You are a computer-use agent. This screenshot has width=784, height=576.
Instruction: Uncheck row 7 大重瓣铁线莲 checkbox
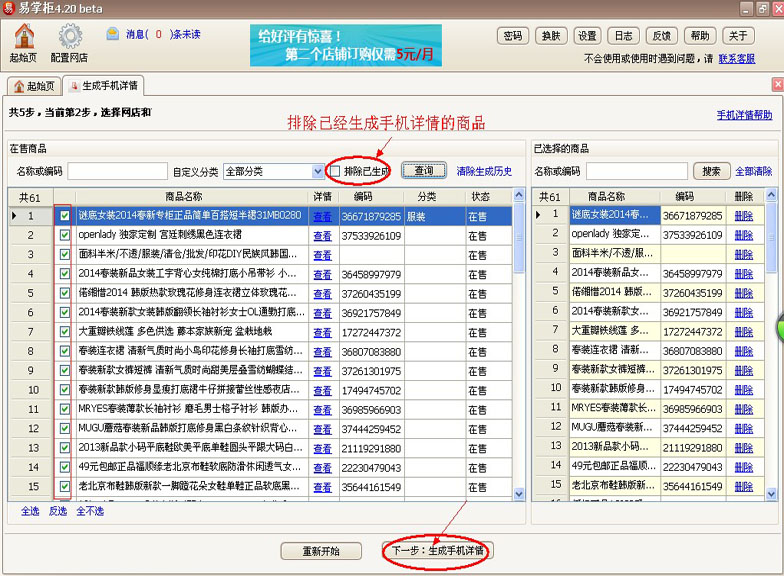[64, 332]
